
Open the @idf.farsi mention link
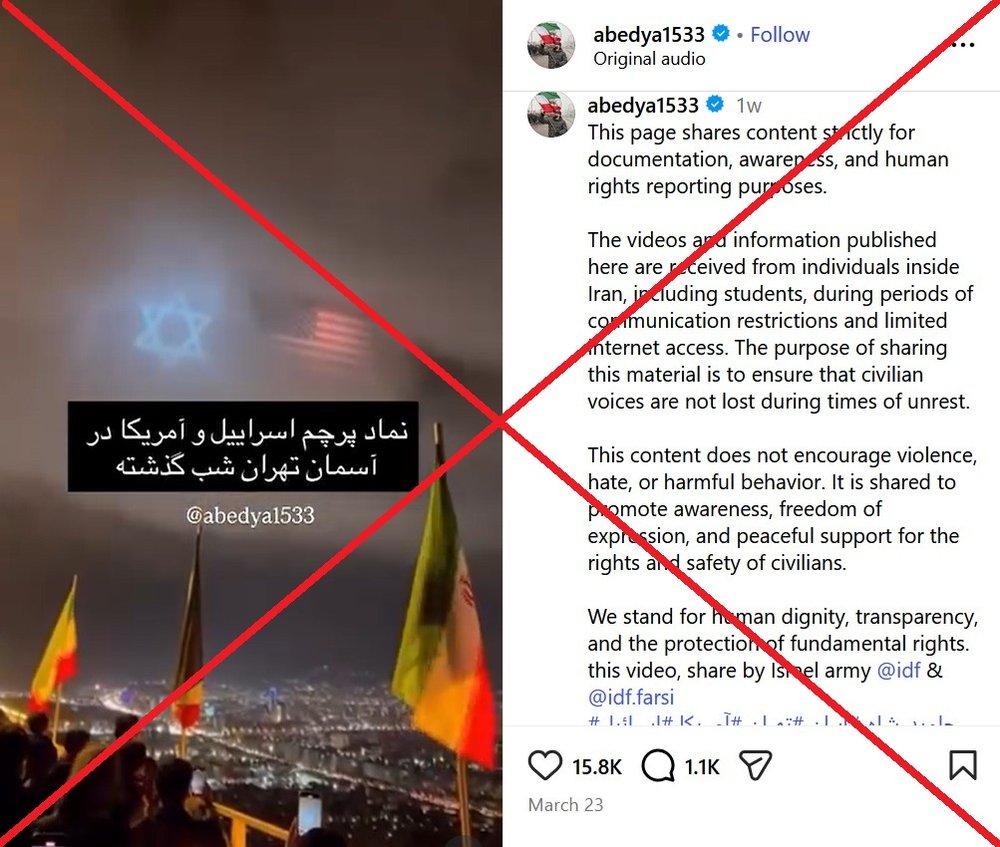[631, 697]
